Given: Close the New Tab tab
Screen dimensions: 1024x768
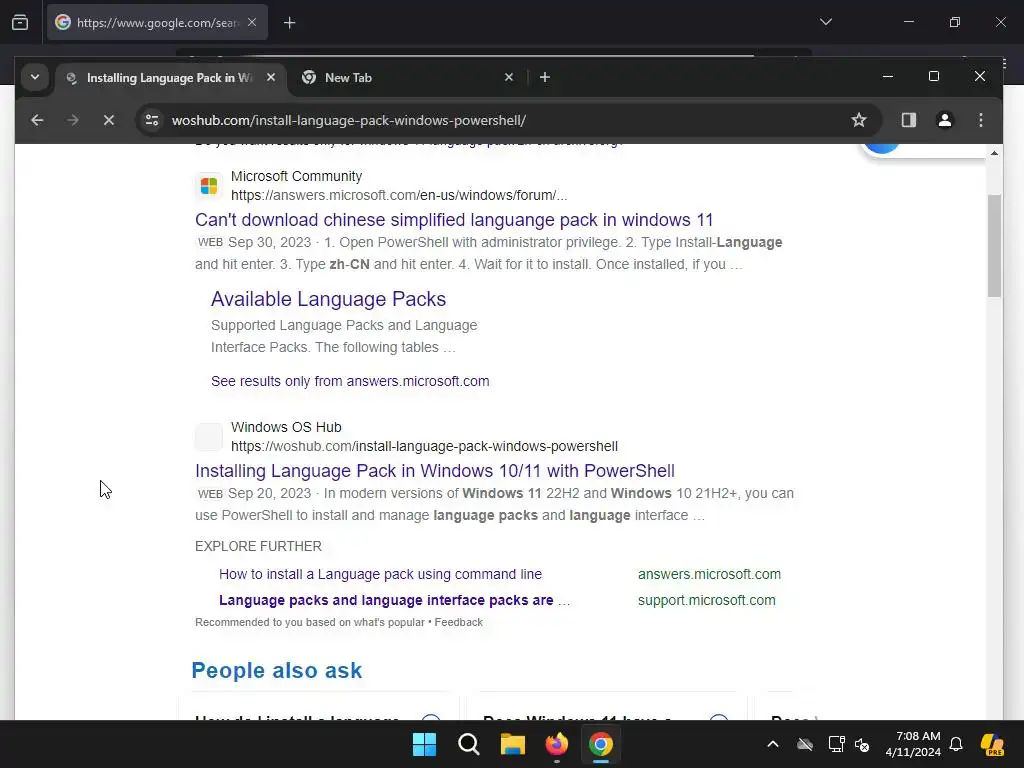Looking at the screenshot, I should [x=509, y=77].
